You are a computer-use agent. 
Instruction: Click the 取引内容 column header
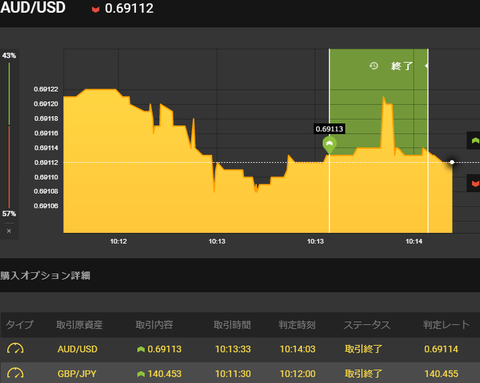(154, 325)
